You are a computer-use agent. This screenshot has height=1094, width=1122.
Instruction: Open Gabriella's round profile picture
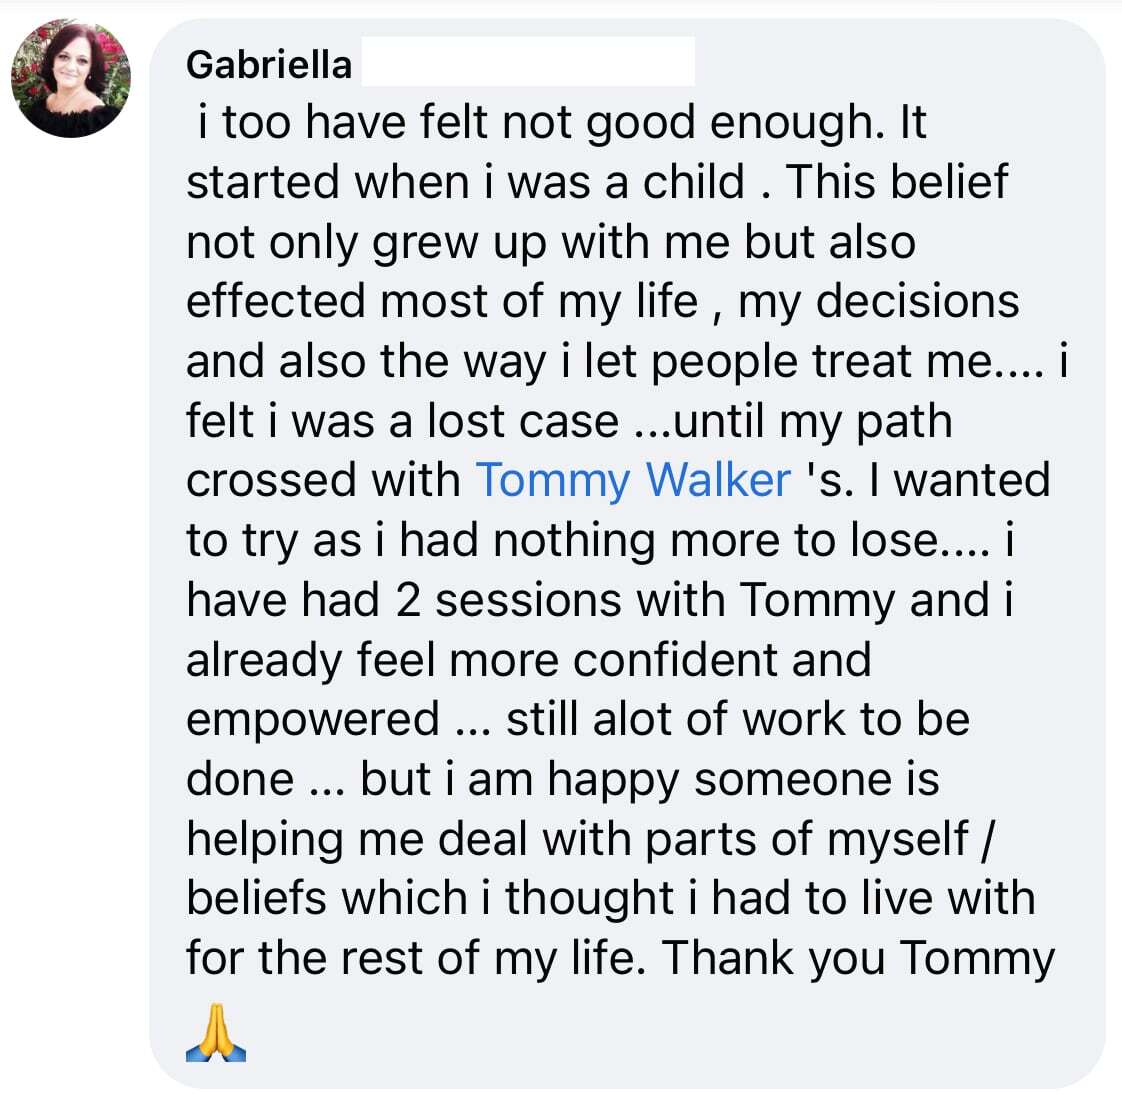(x=71, y=78)
